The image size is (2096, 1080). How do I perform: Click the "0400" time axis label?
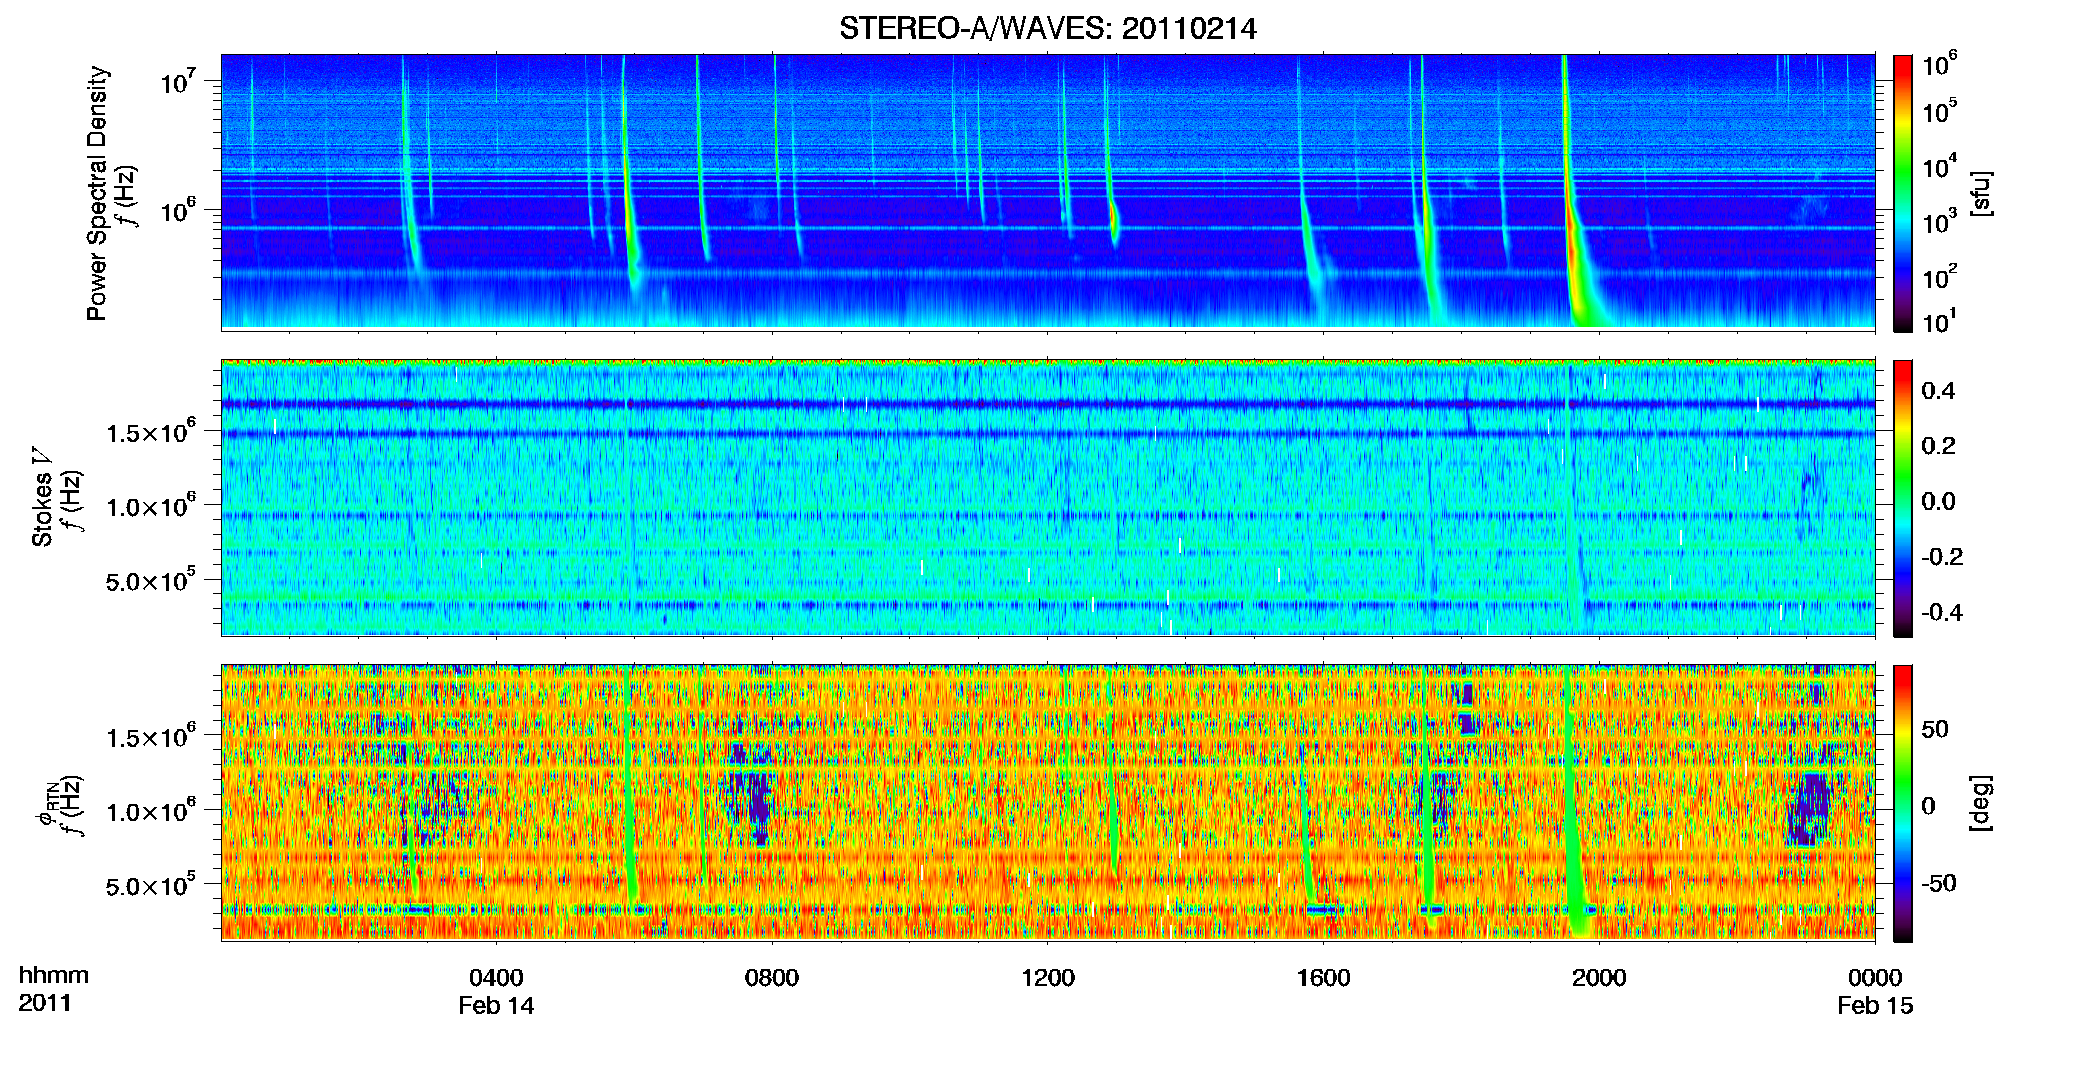click(496, 978)
